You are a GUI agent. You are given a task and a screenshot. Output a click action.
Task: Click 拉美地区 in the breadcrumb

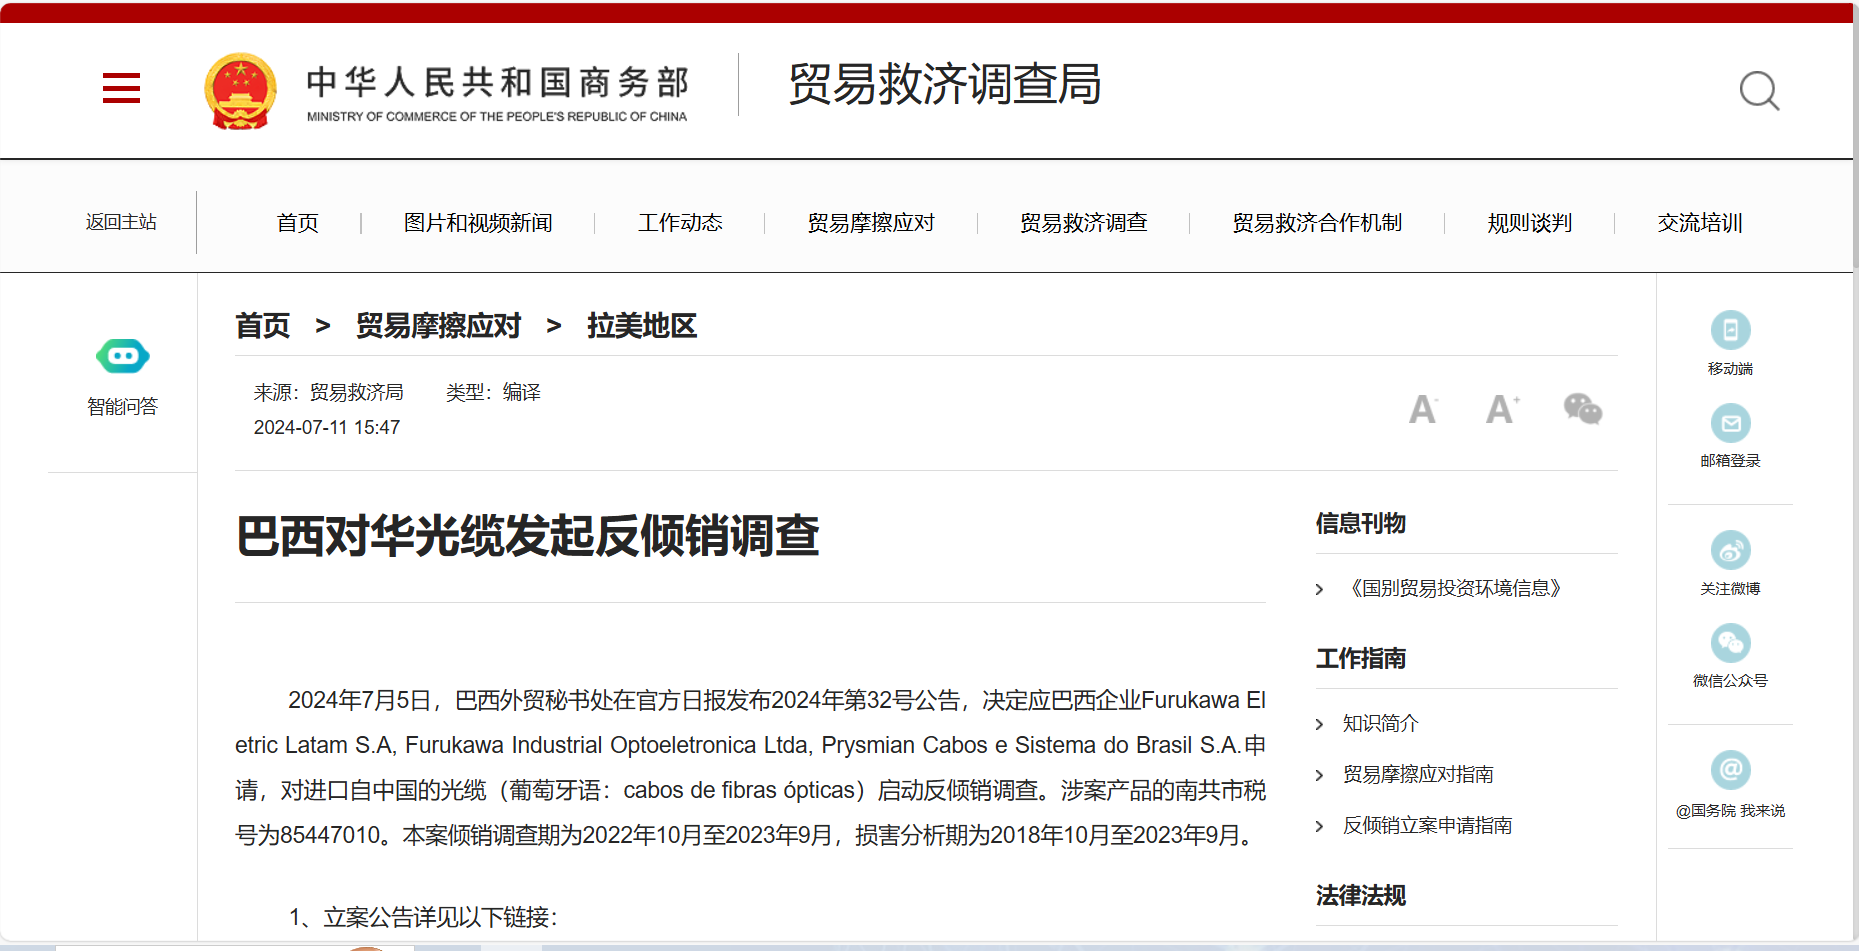tap(642, 326)
